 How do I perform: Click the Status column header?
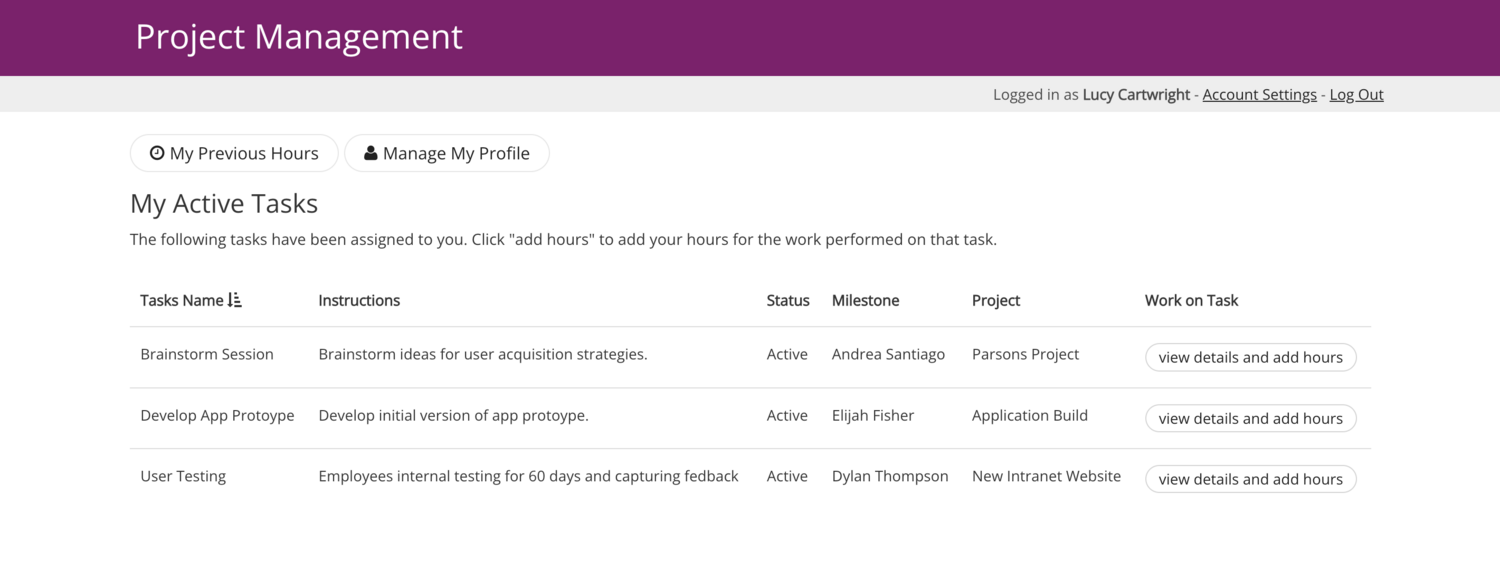point(788,300)
